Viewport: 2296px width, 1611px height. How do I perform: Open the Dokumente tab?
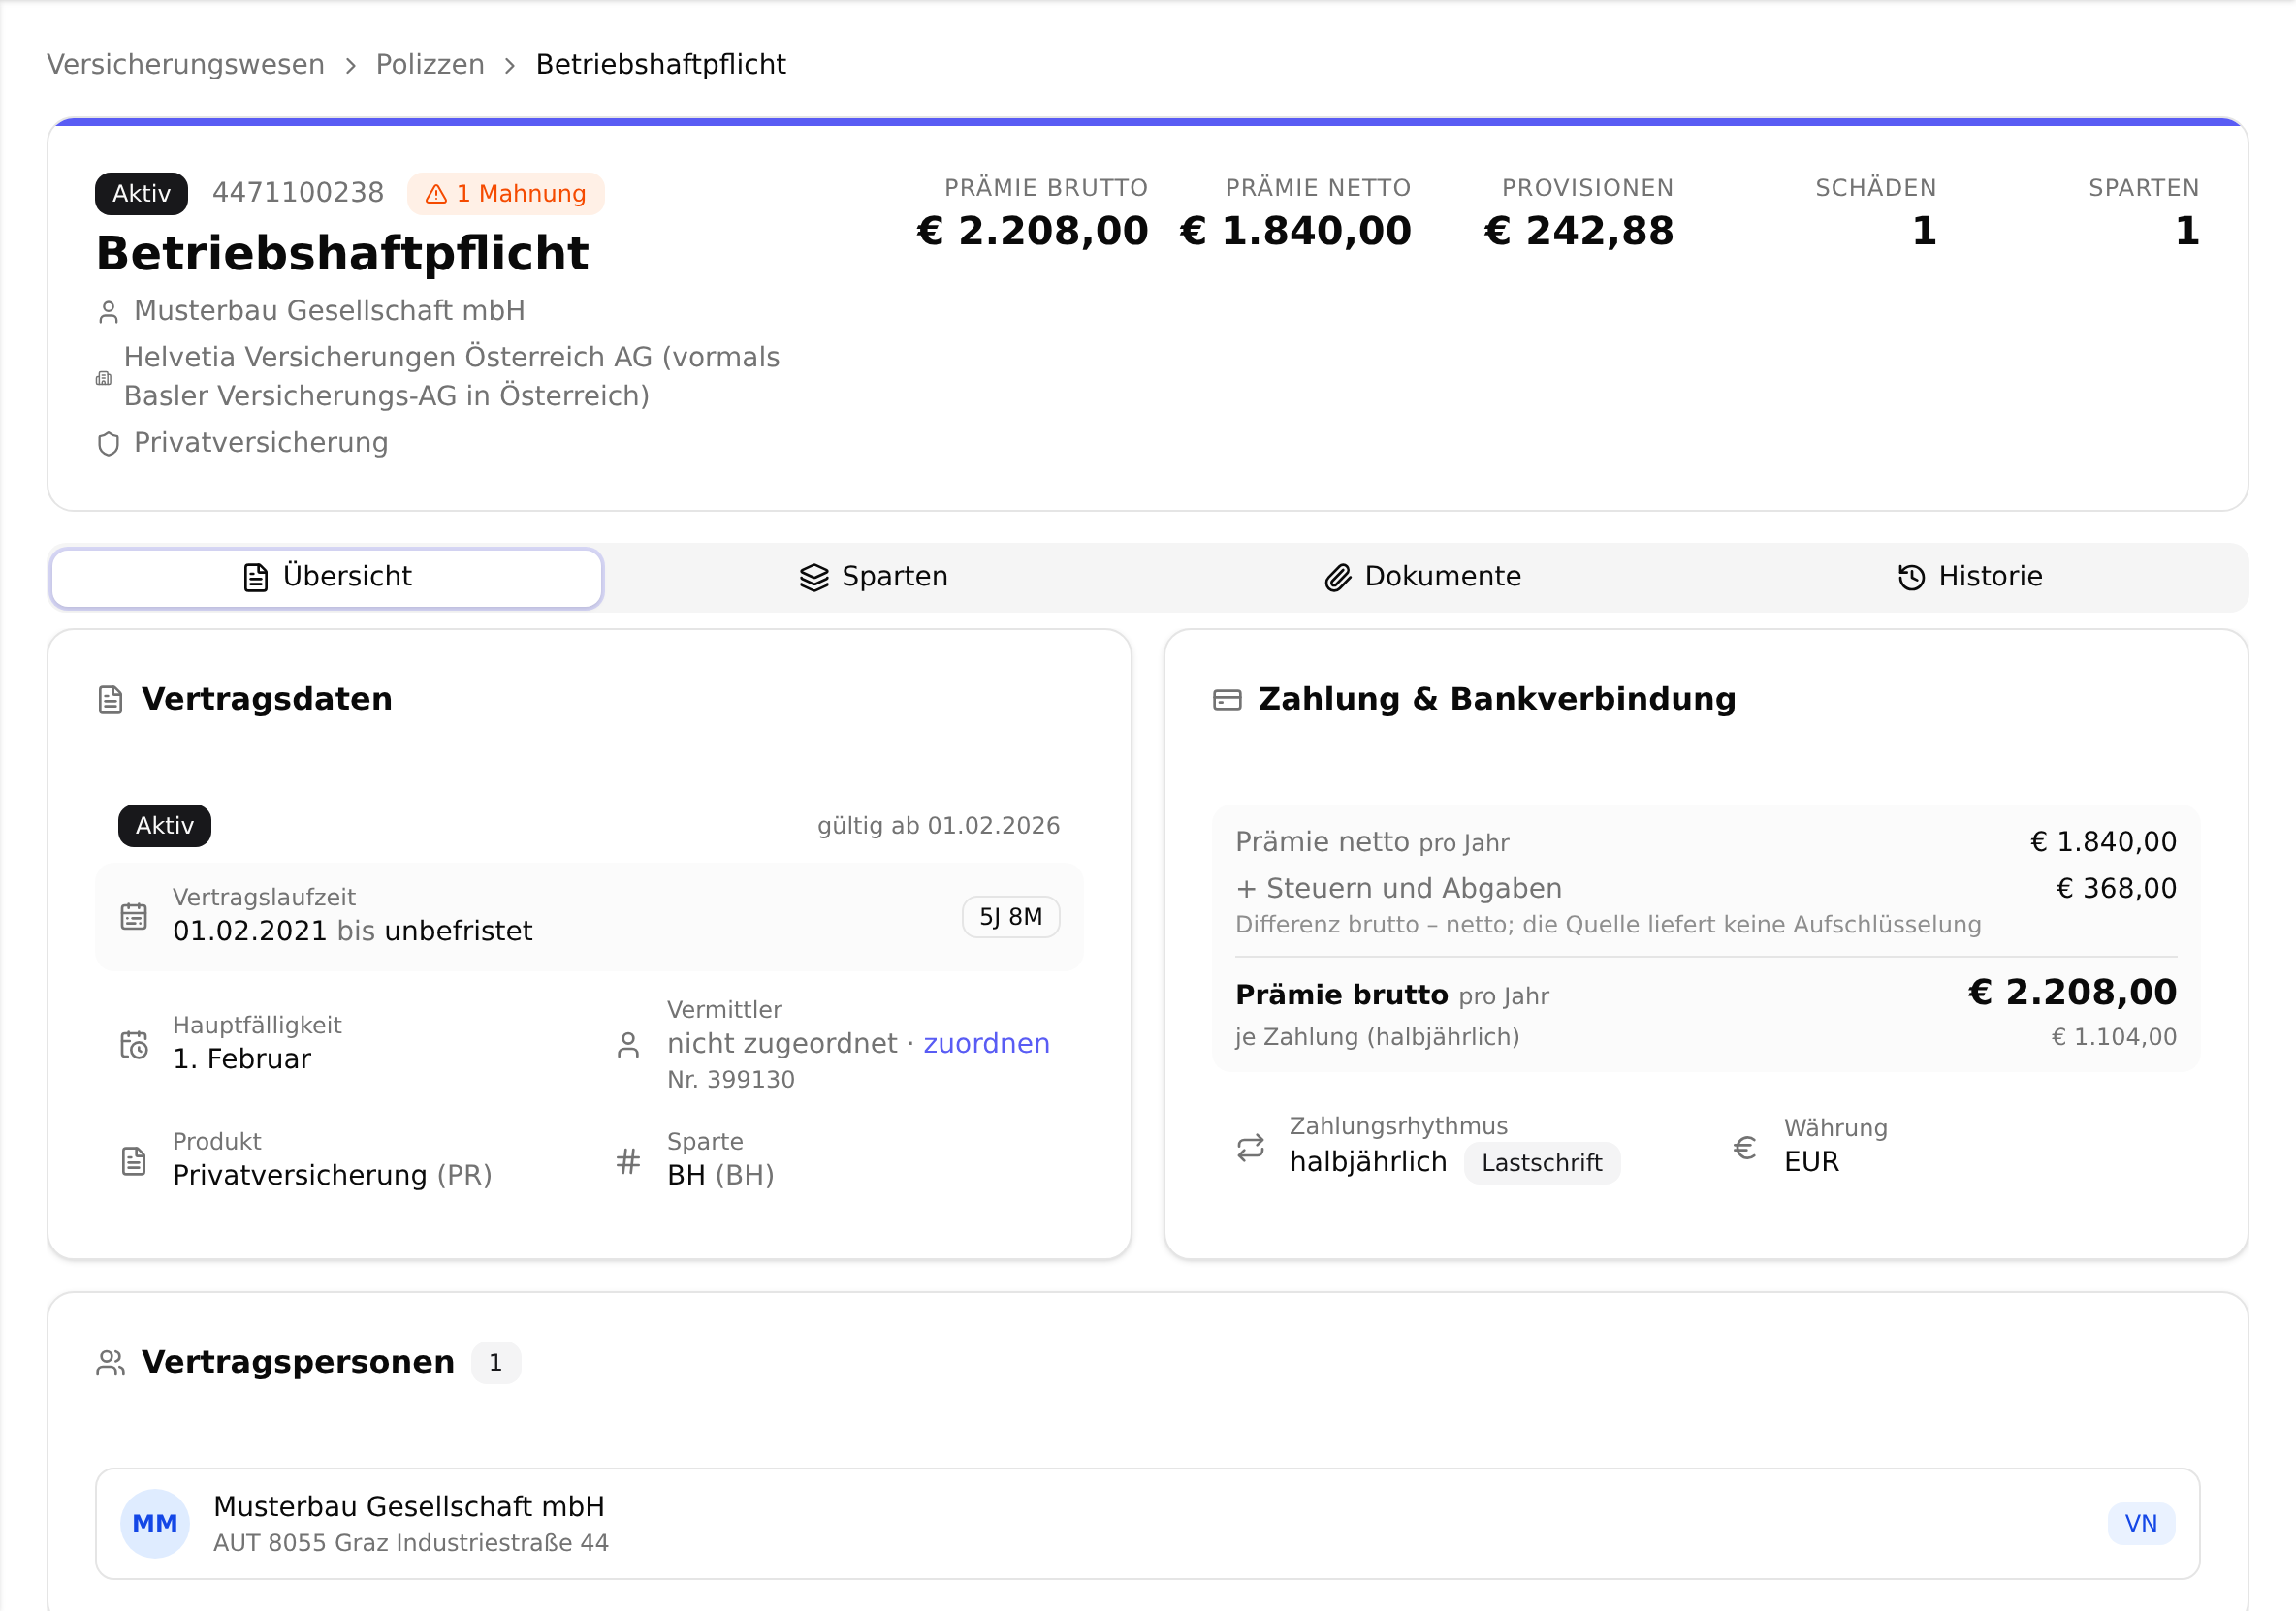point(1422,577)
